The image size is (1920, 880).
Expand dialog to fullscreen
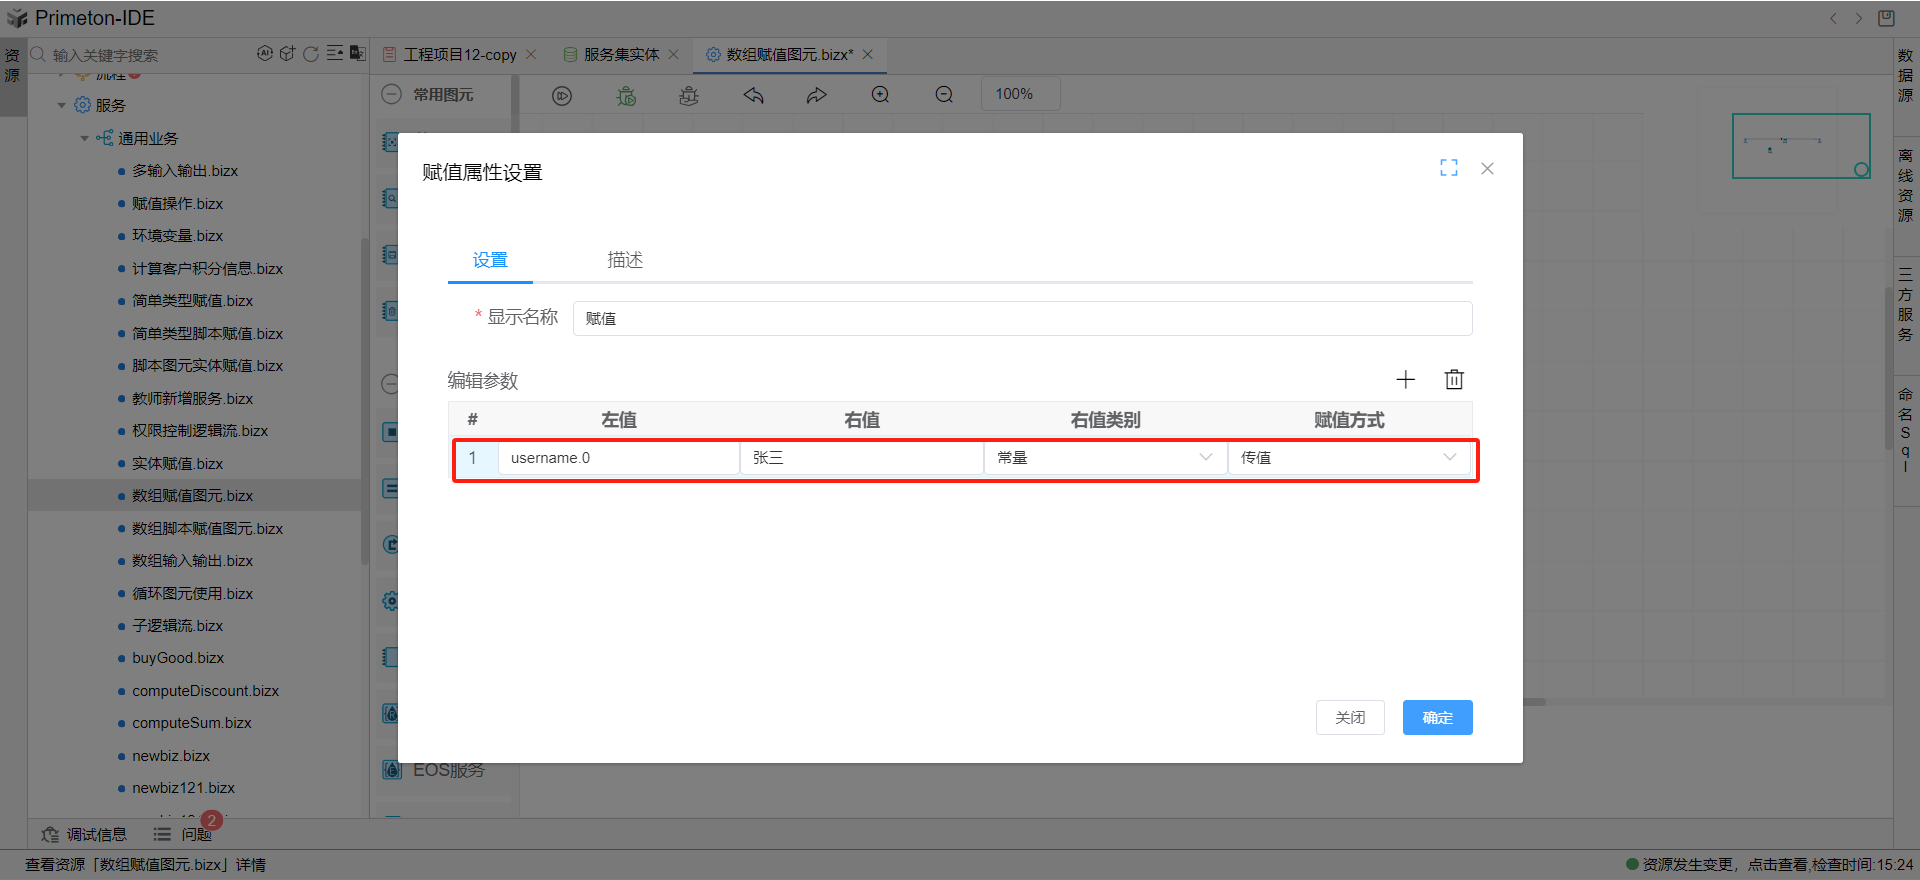coord(1448,168)
